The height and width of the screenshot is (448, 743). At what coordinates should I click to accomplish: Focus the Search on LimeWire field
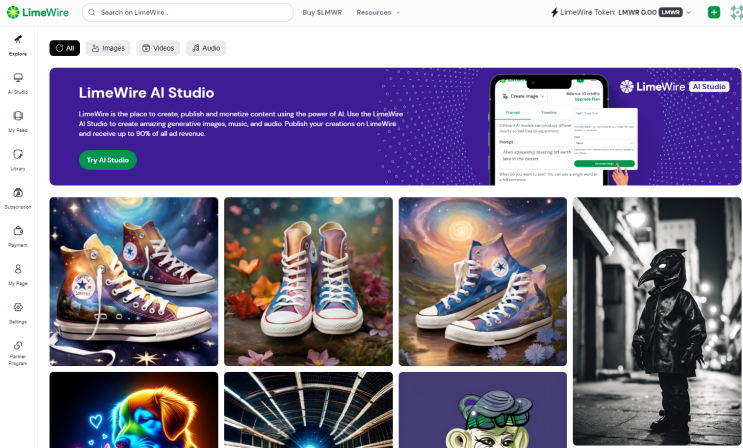(188, 12)
